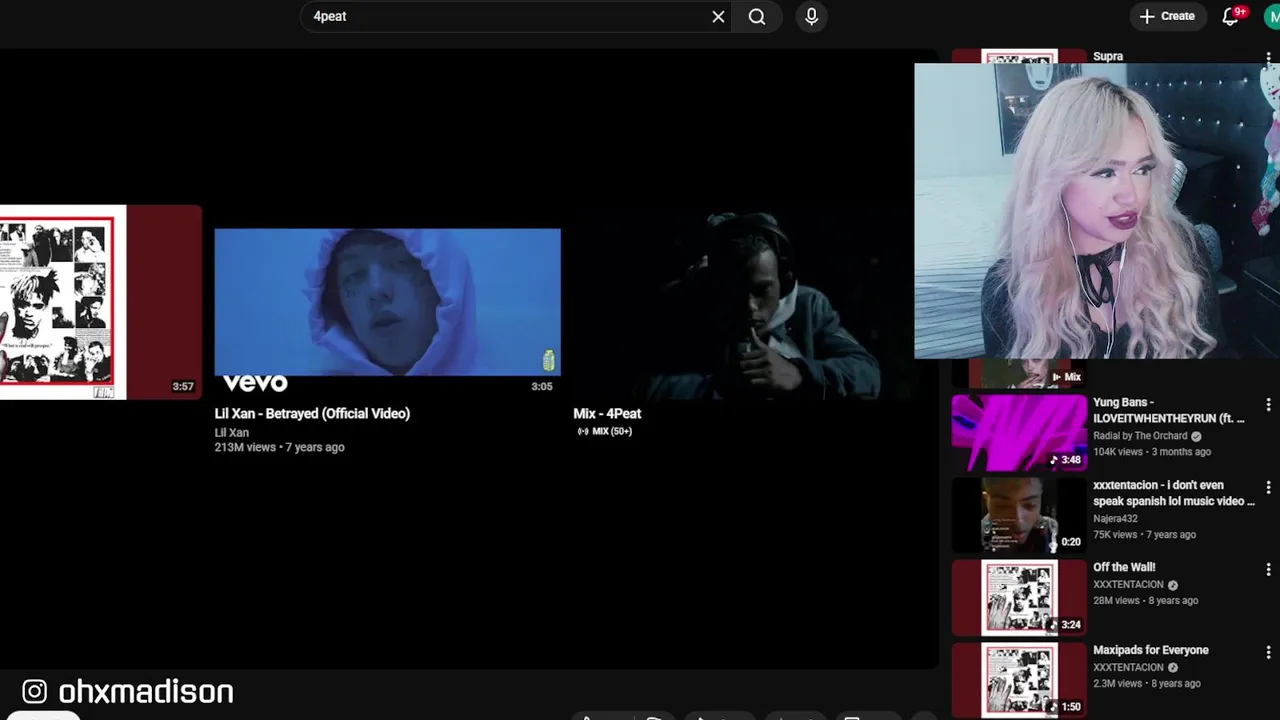Click 75K views • 7 years ago text

click(1144, 535)
